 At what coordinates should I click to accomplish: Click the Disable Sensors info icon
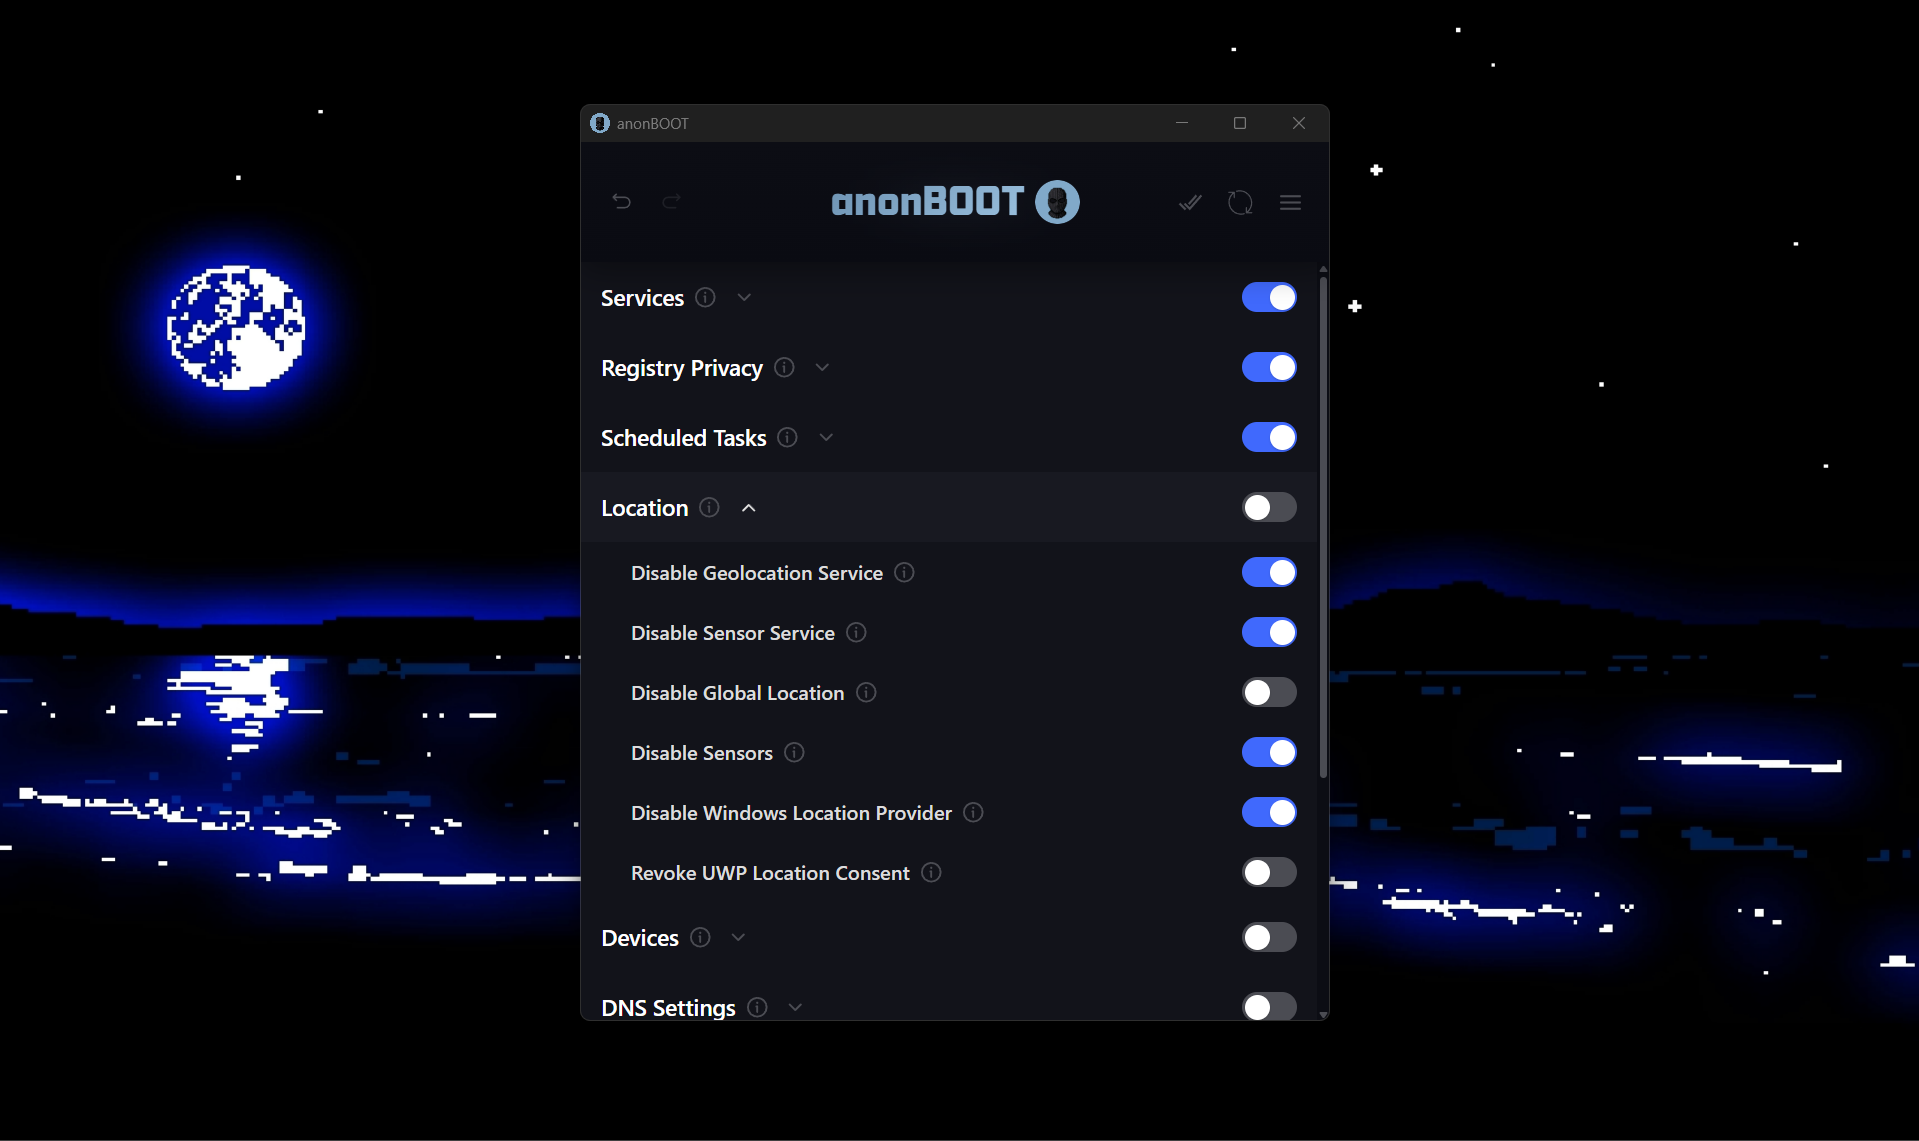pyautogui.click(x=794, y=752)
